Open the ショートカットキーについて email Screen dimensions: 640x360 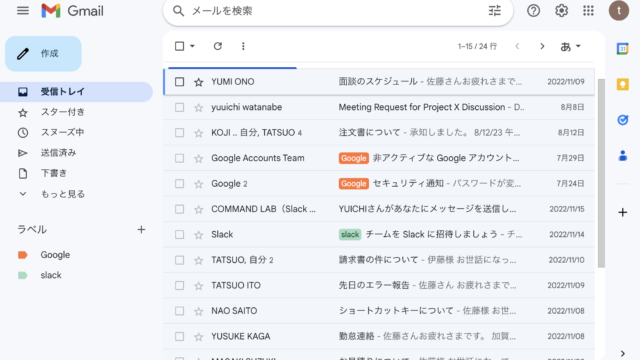(x=396, y=311)
